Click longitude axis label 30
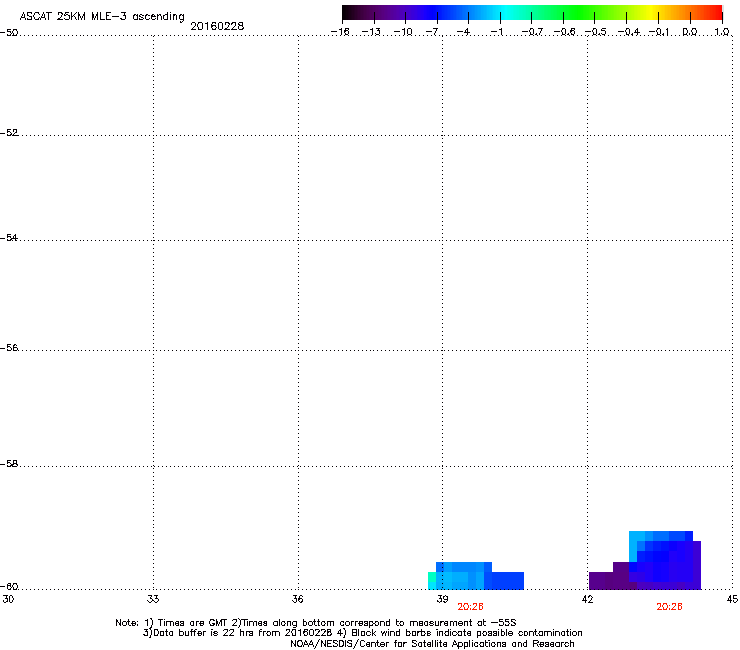Screen dimensions: 740x650 pos(8,599)
